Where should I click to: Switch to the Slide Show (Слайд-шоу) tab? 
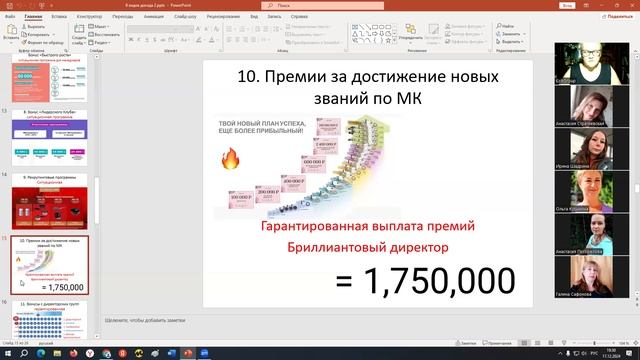(185, 16)
